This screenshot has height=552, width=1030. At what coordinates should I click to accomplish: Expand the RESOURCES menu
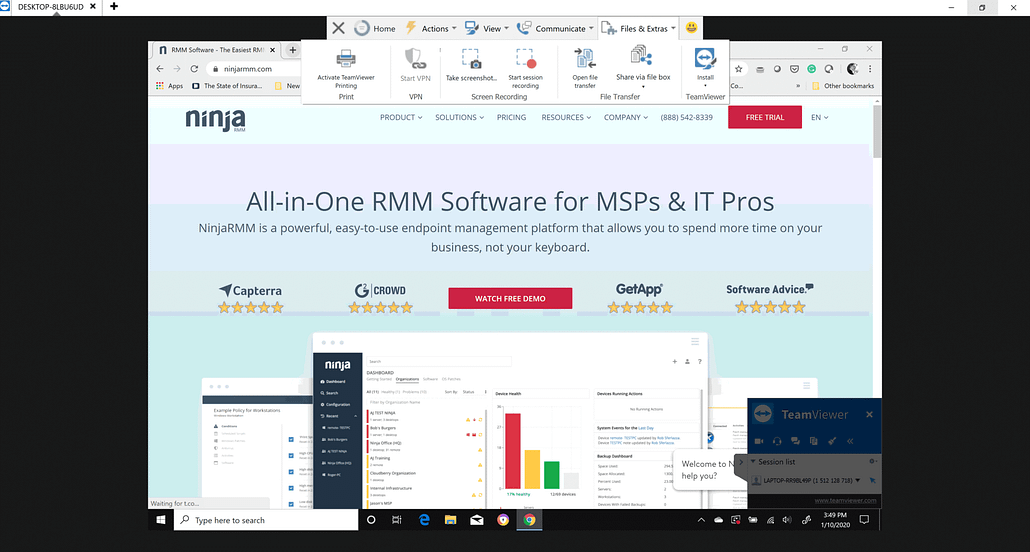(x=566, y=117)
